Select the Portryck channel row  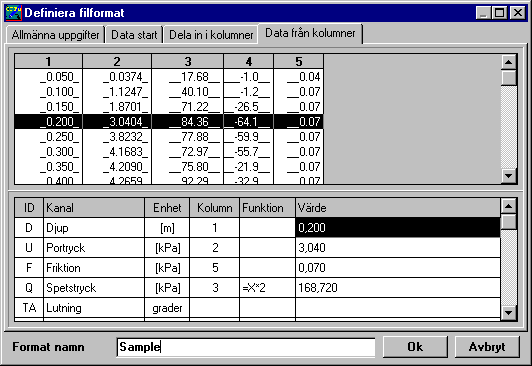tap(258, 248)
